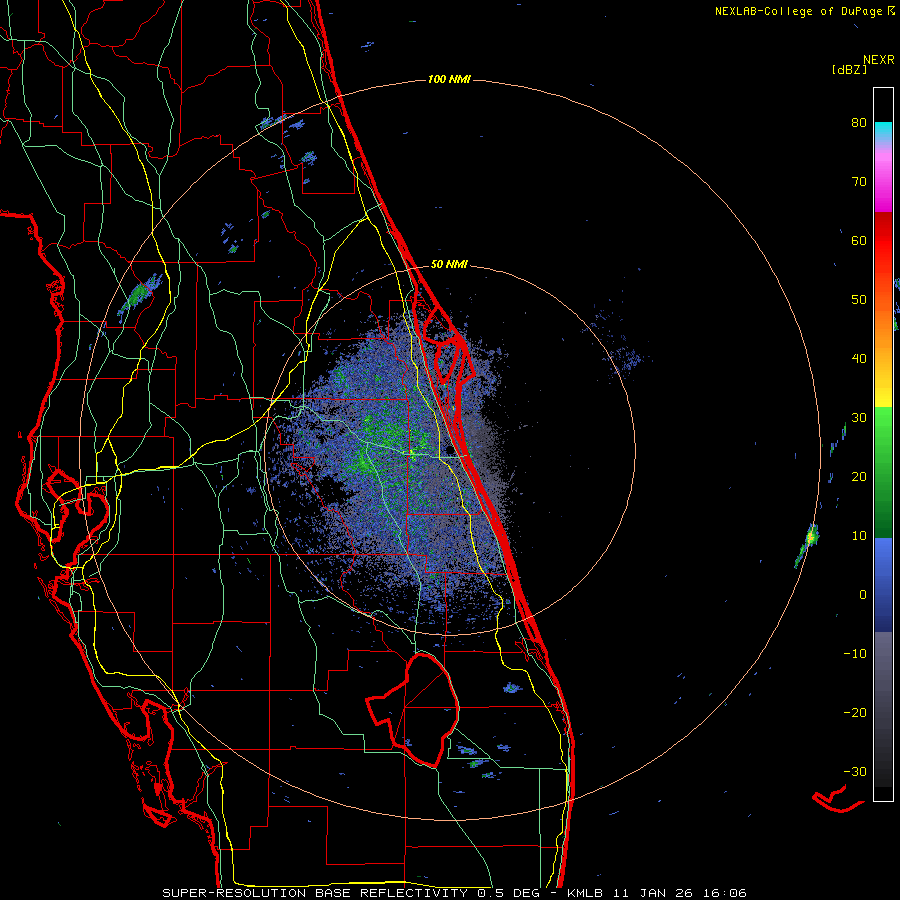The height and width of the screenshot is (900, 900).
Task: Click the NEXR label above the color scale
Action: pyautogui.click(x=879, y=60)
